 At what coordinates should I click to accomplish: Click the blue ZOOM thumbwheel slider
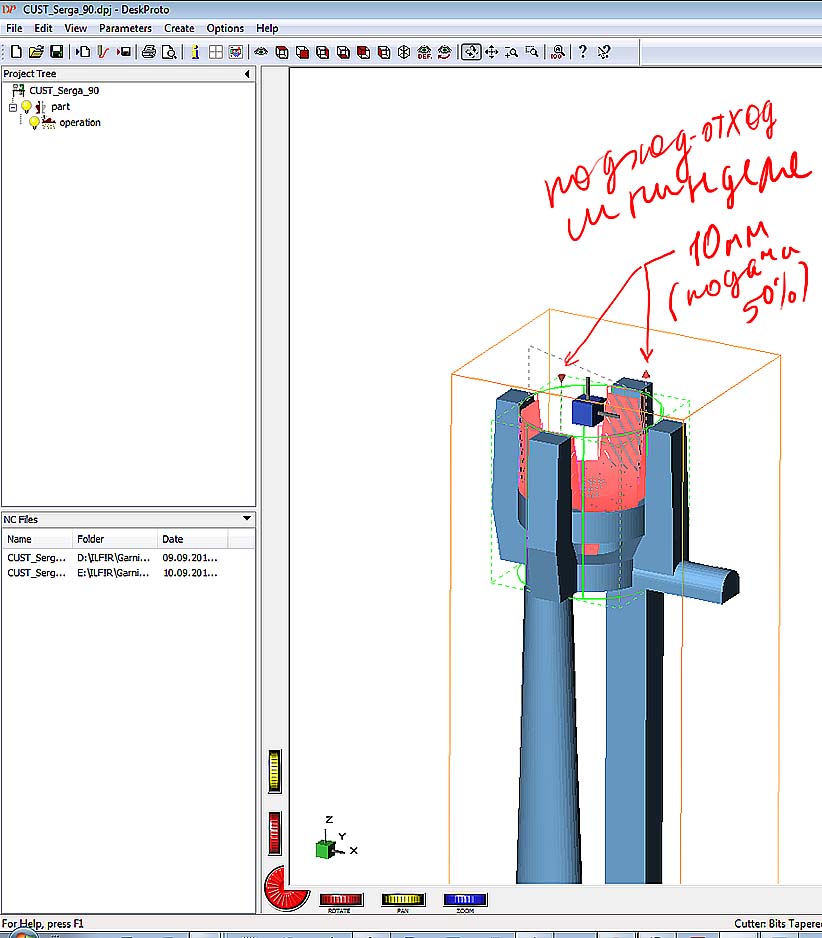point(465,900)
